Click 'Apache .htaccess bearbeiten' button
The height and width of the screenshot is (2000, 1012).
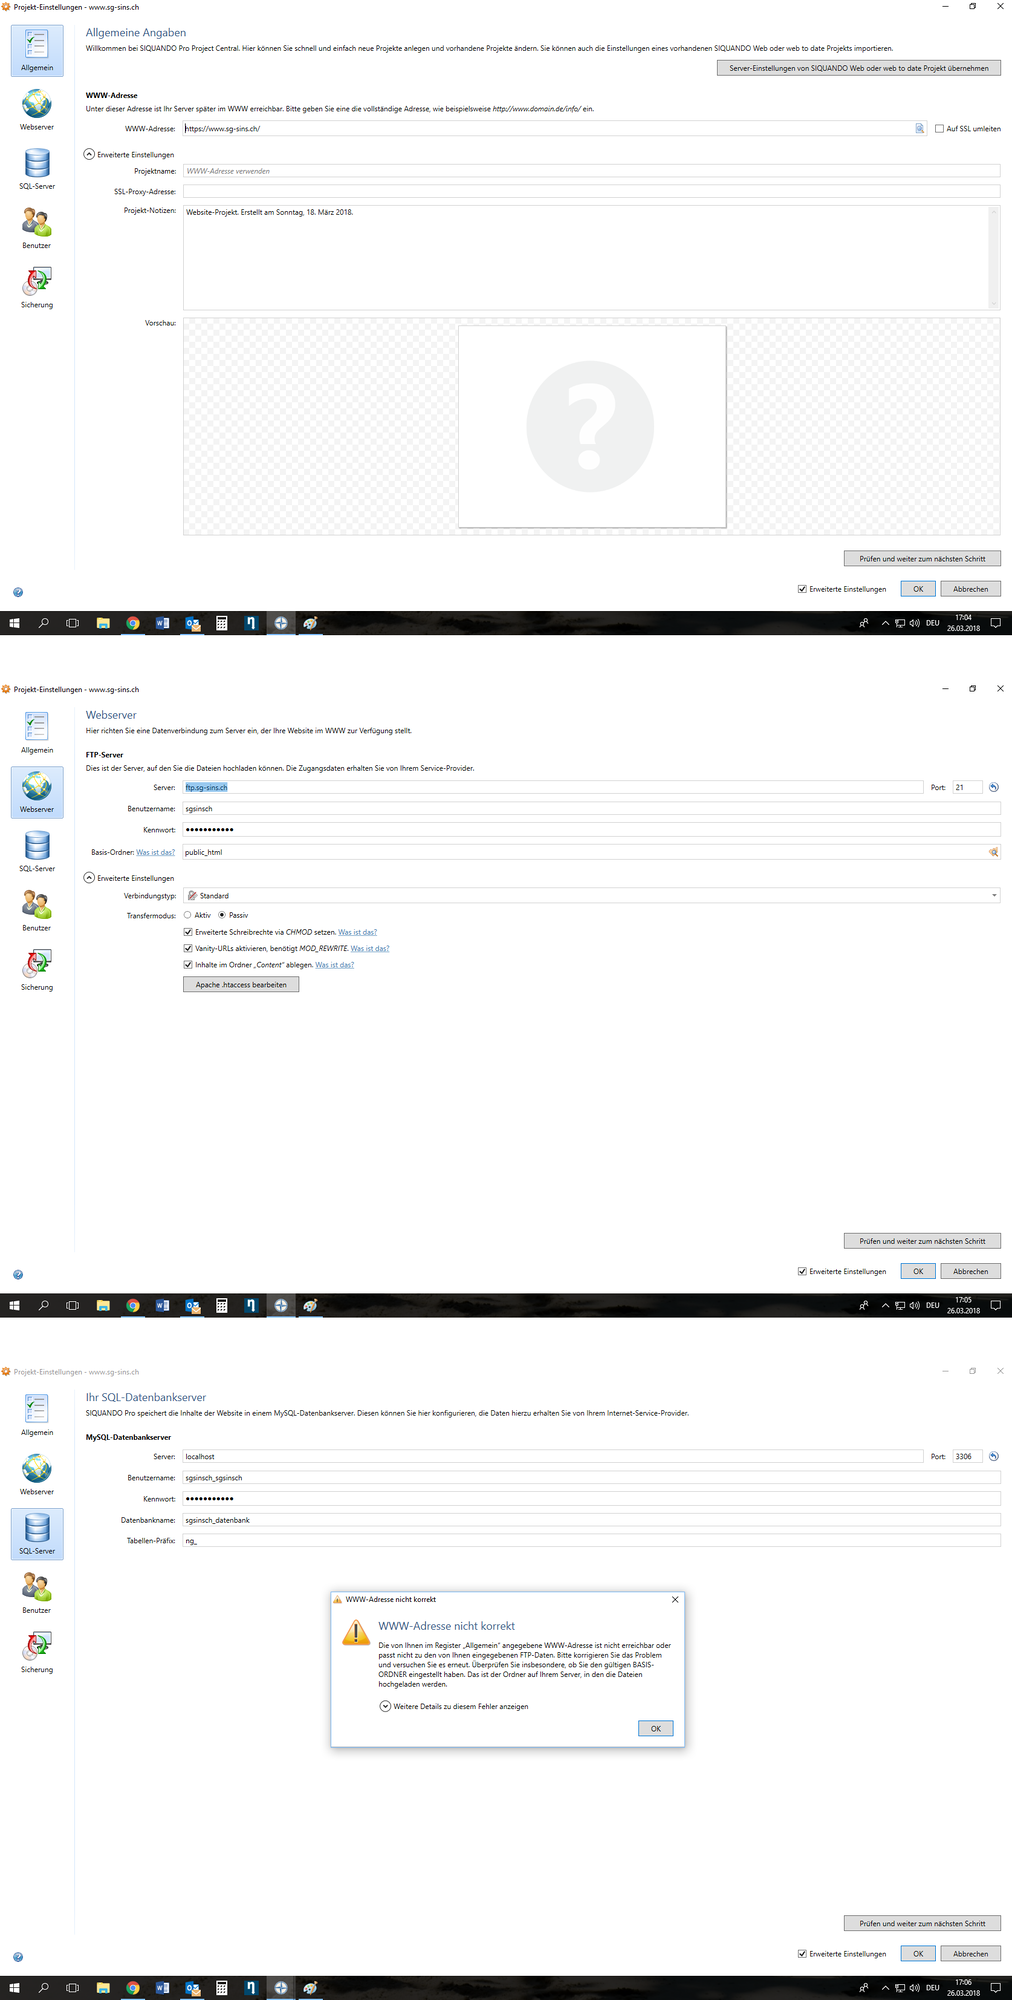click(241, 985)
